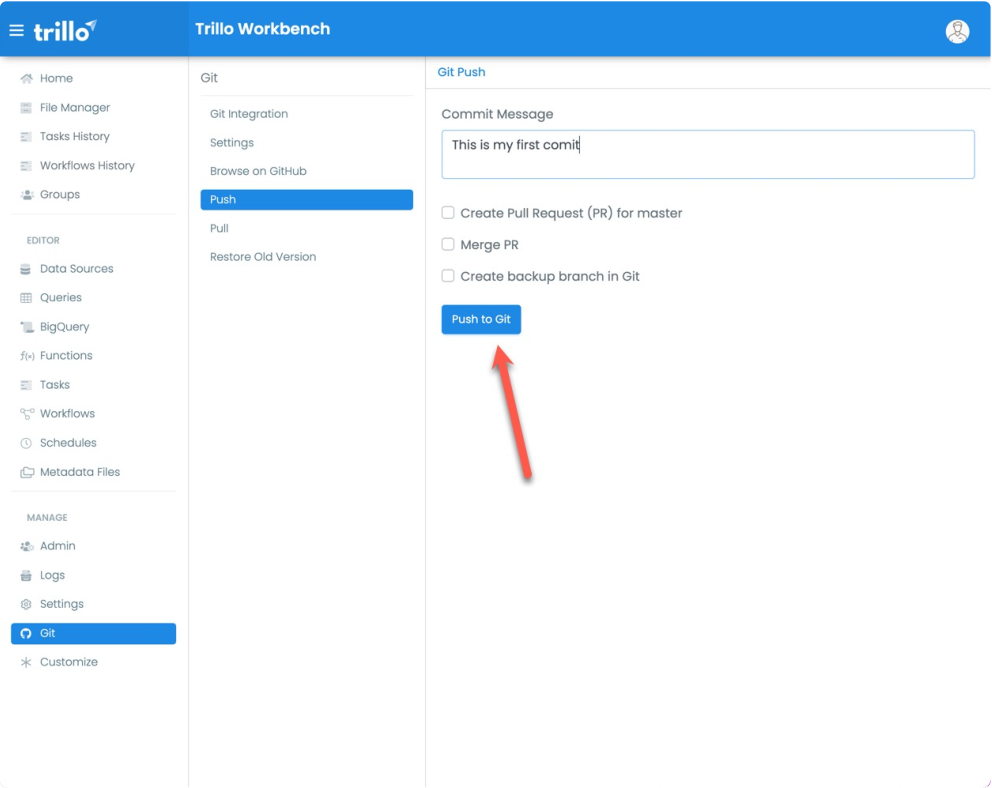Click the Schedules clock icon
992x788 pixels.
[x=26, y=443]
